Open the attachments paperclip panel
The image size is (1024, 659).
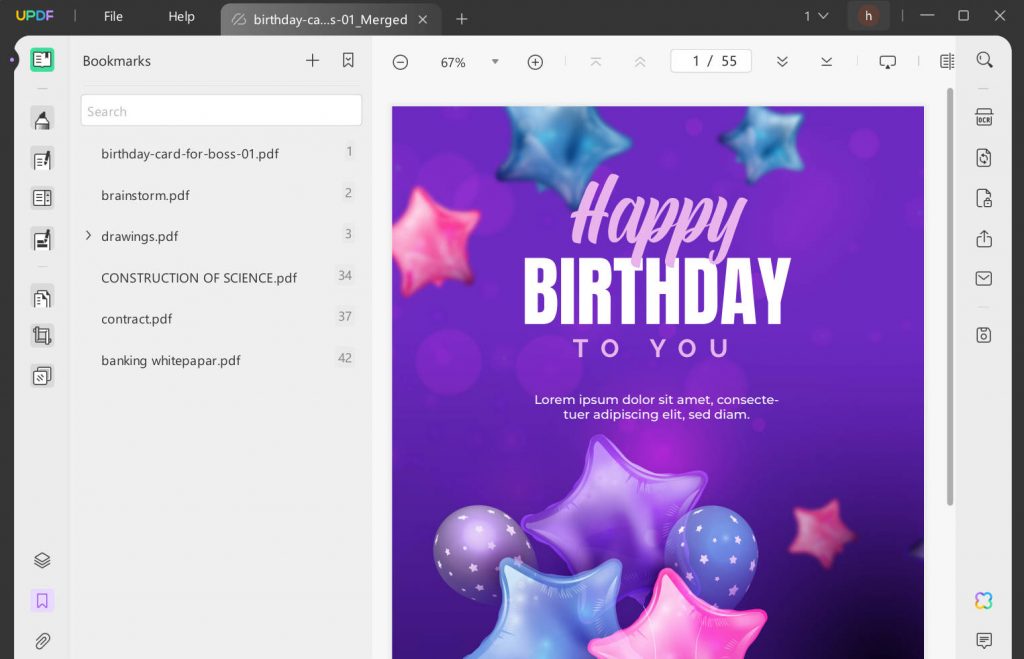coord(42,641)
